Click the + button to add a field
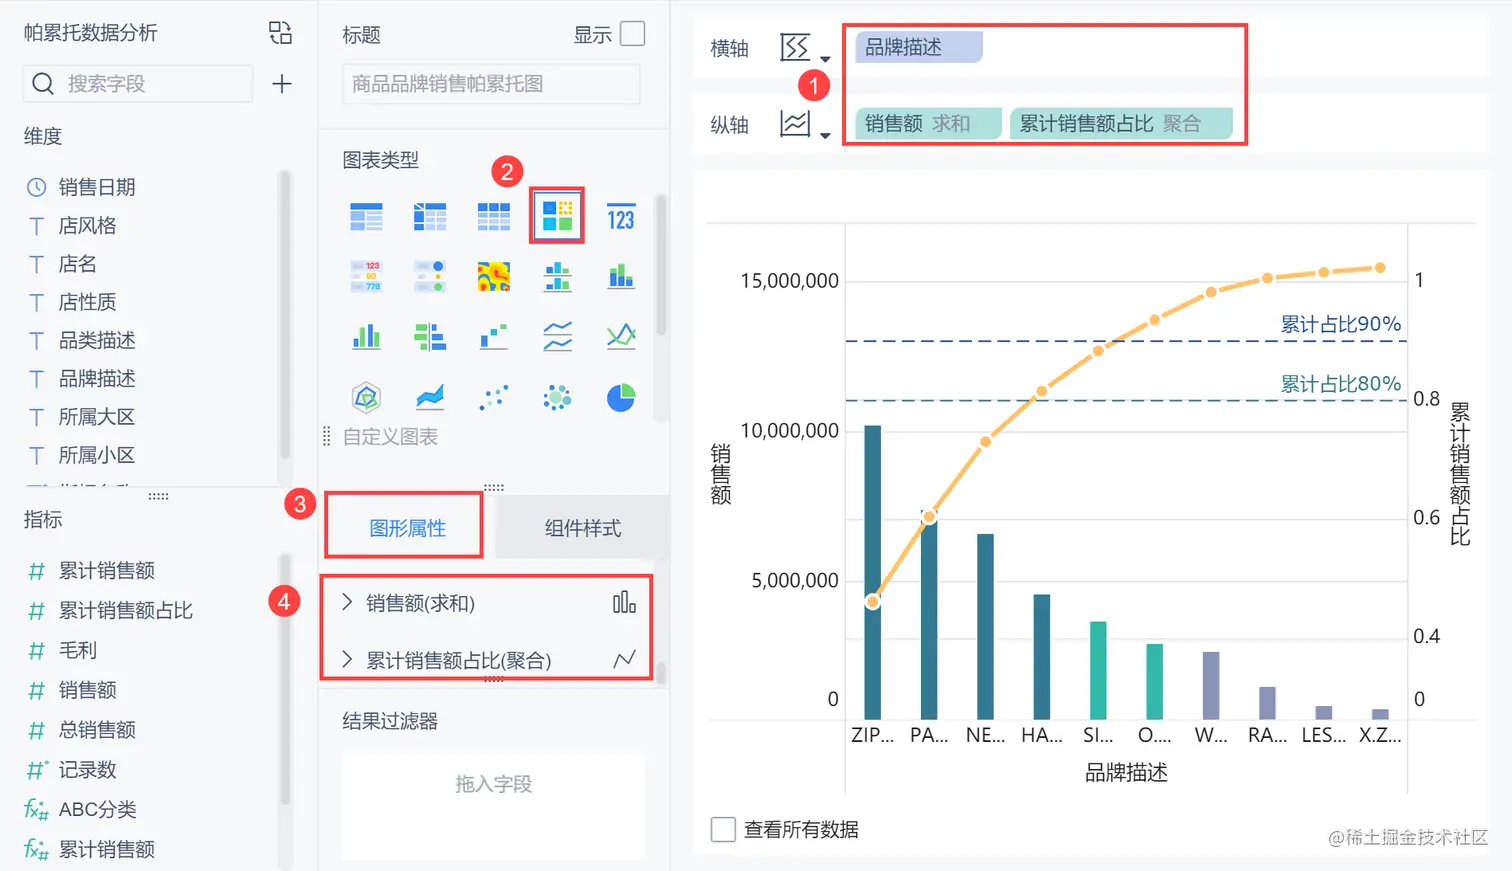1512x871 pixels. [x=281, y=84]
